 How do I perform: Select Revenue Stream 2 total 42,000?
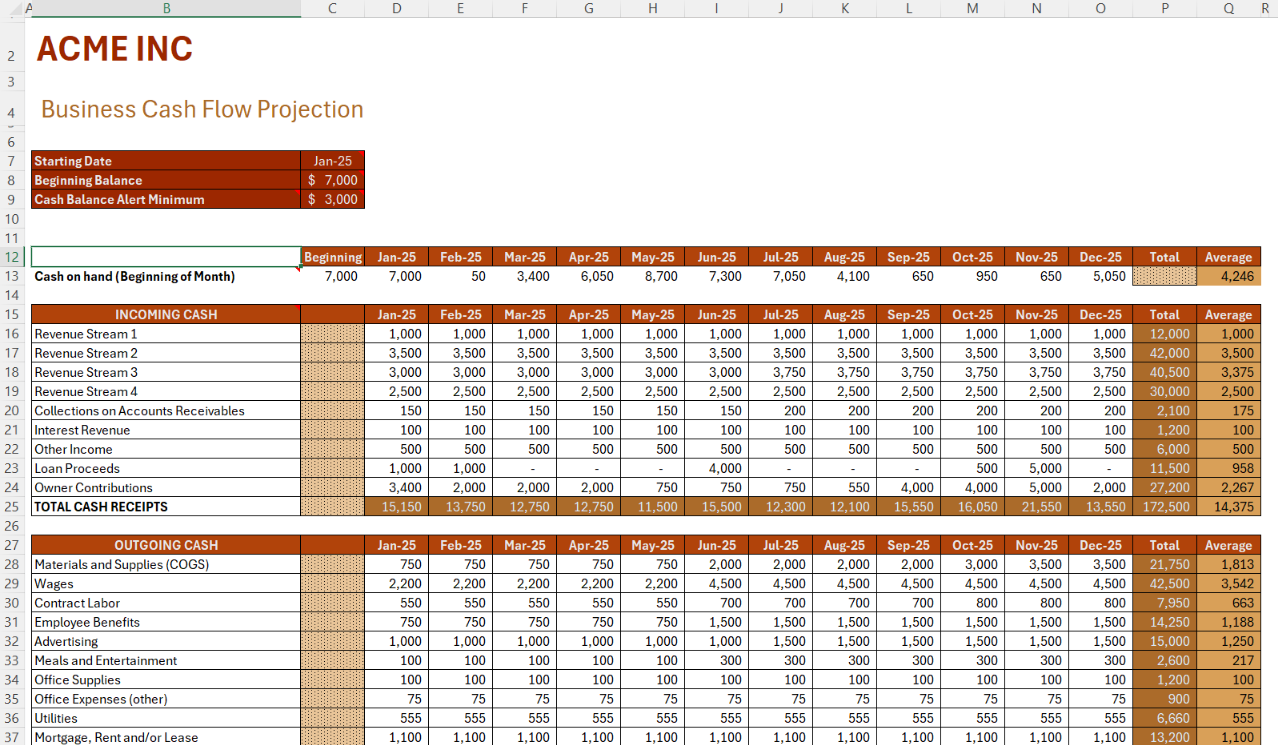pyautogui.click(x=1164, y=353)
